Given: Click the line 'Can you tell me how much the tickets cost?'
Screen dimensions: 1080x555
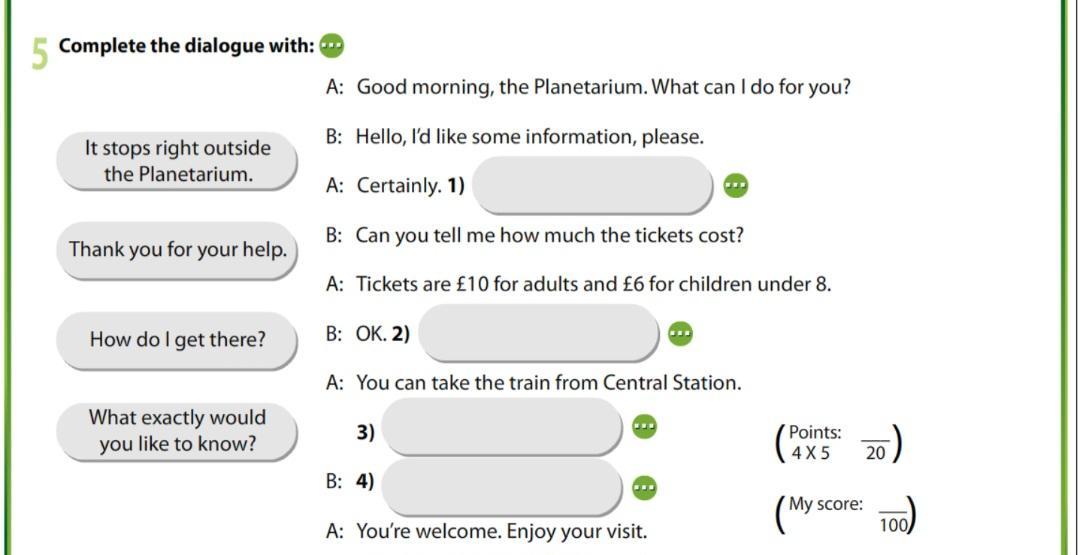Looking at the screenshot, I should [550, 235].
